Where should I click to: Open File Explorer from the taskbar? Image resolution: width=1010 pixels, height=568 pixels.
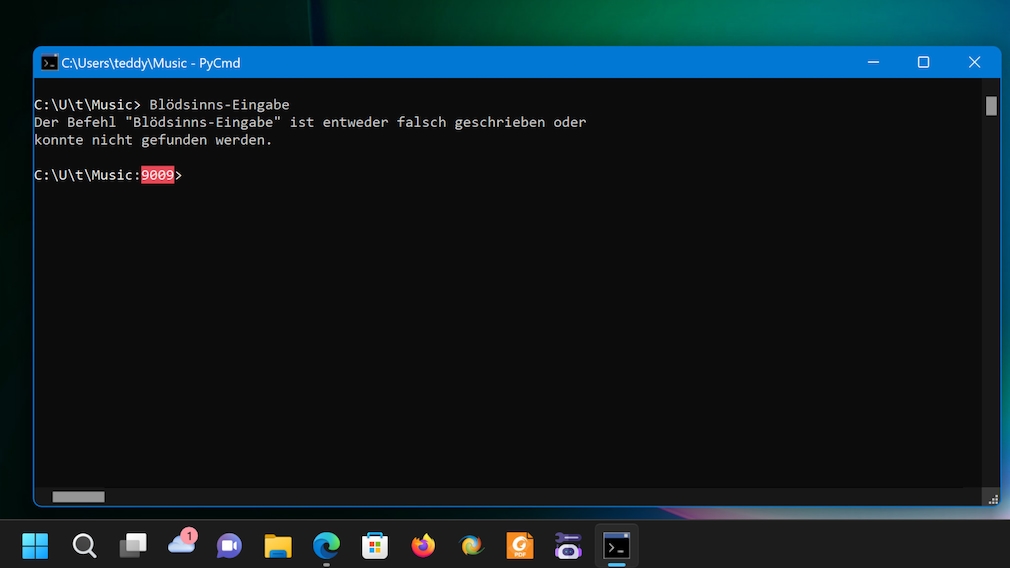[278, 545]
